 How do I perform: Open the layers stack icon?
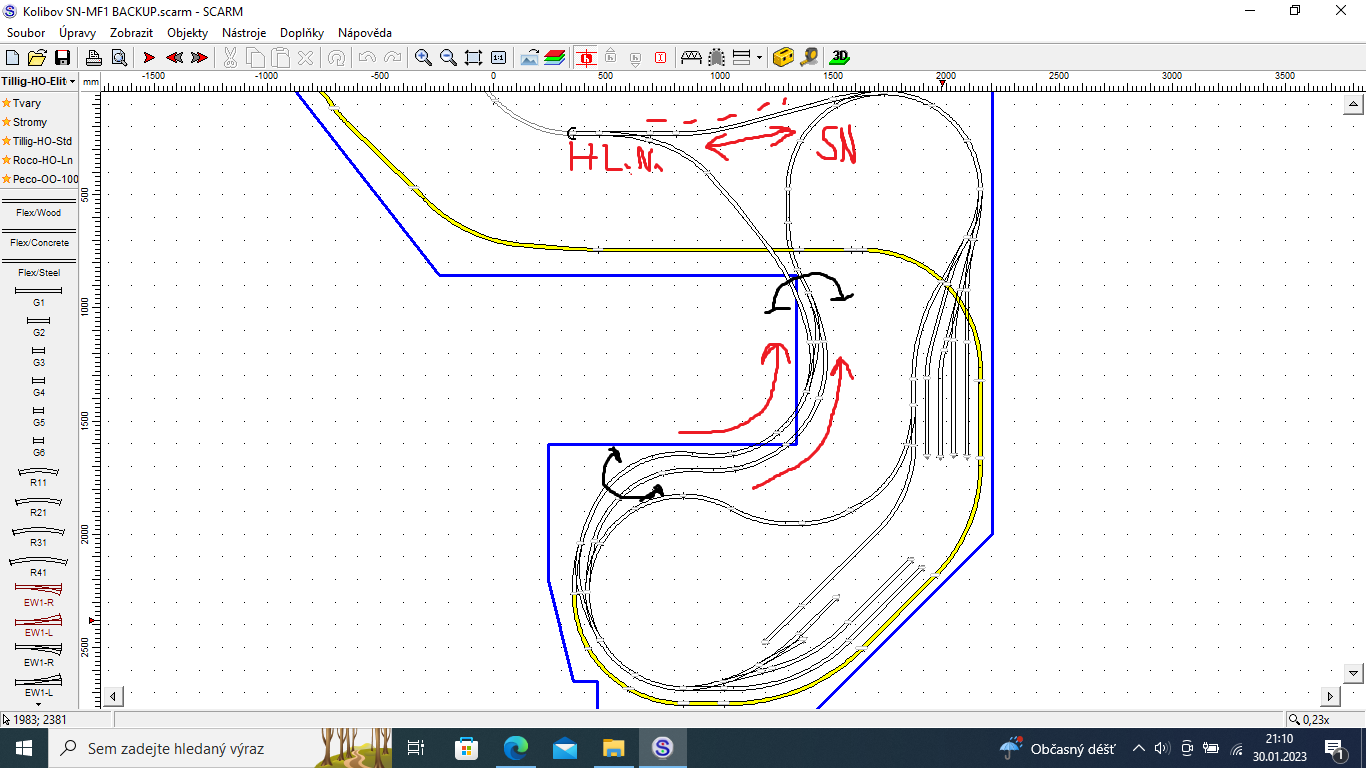[x=555, y=57]
